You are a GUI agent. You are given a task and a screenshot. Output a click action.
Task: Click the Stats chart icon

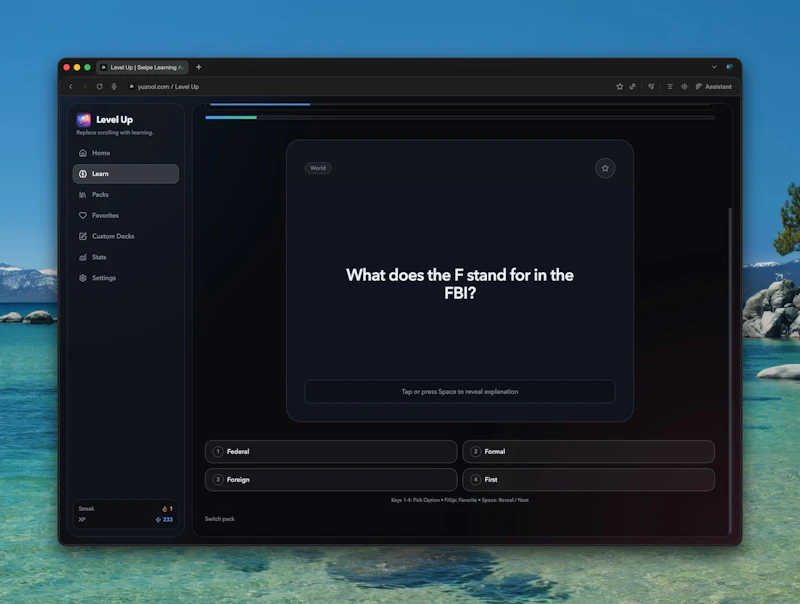click(x=83, y=257)
